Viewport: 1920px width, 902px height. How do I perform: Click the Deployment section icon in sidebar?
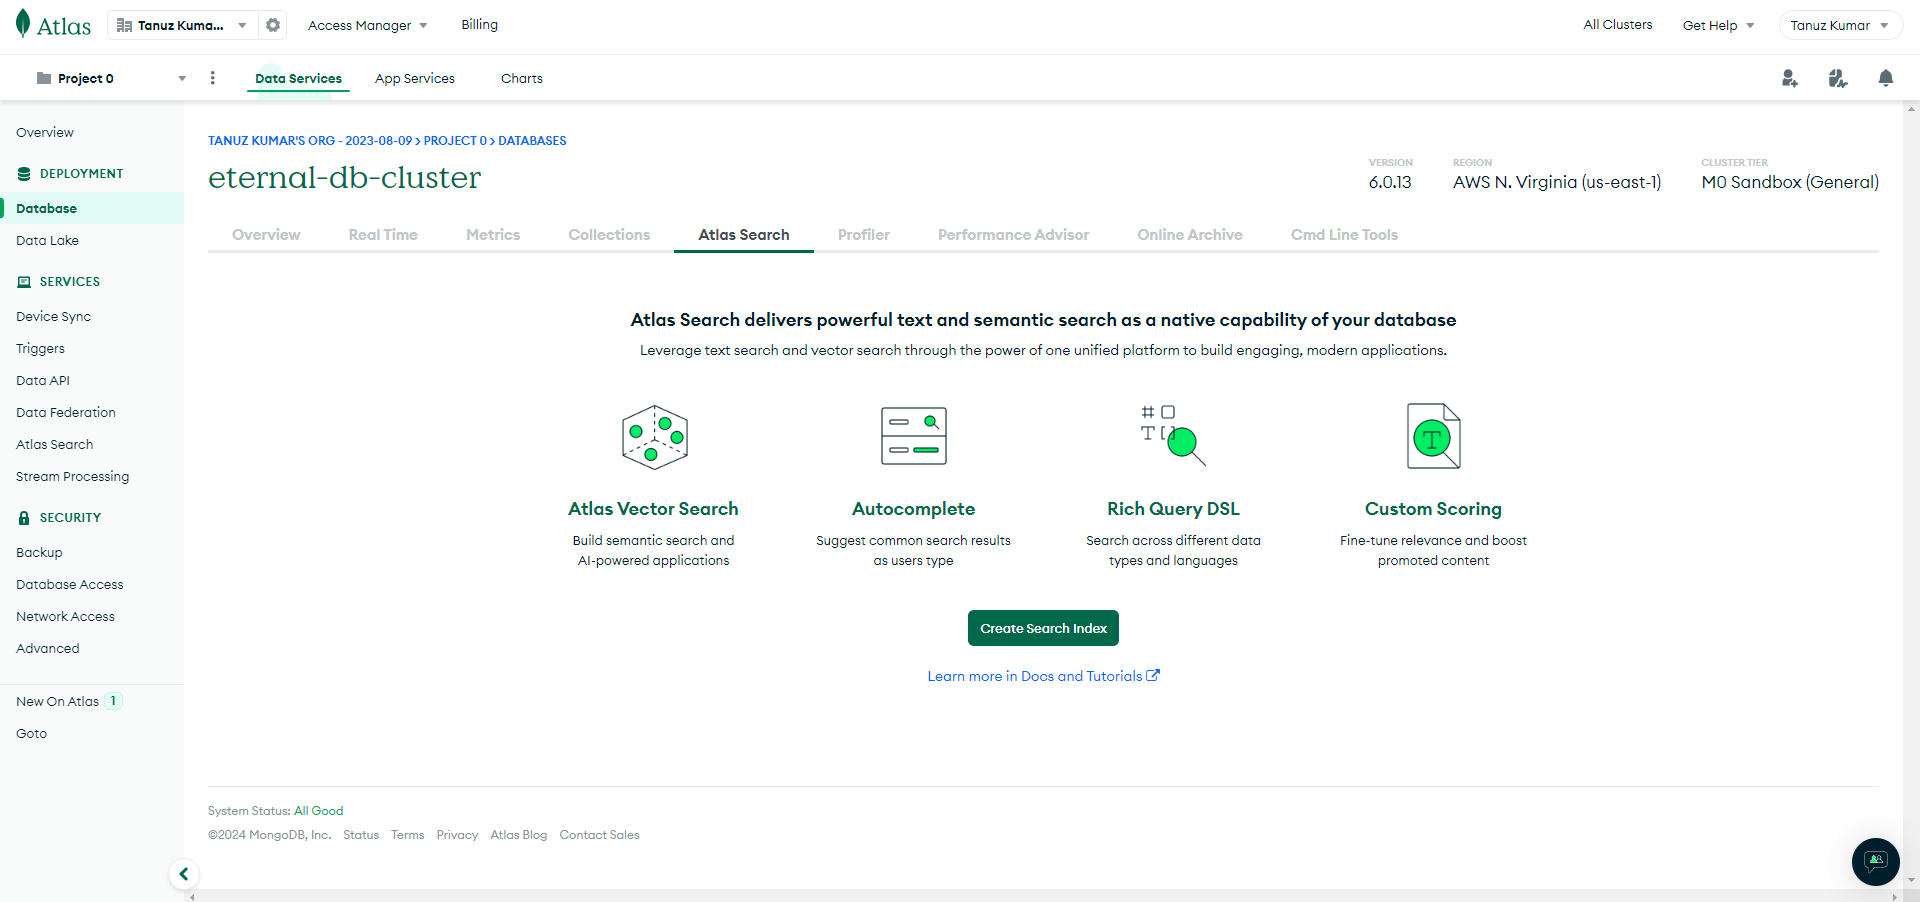coord(23,173)
